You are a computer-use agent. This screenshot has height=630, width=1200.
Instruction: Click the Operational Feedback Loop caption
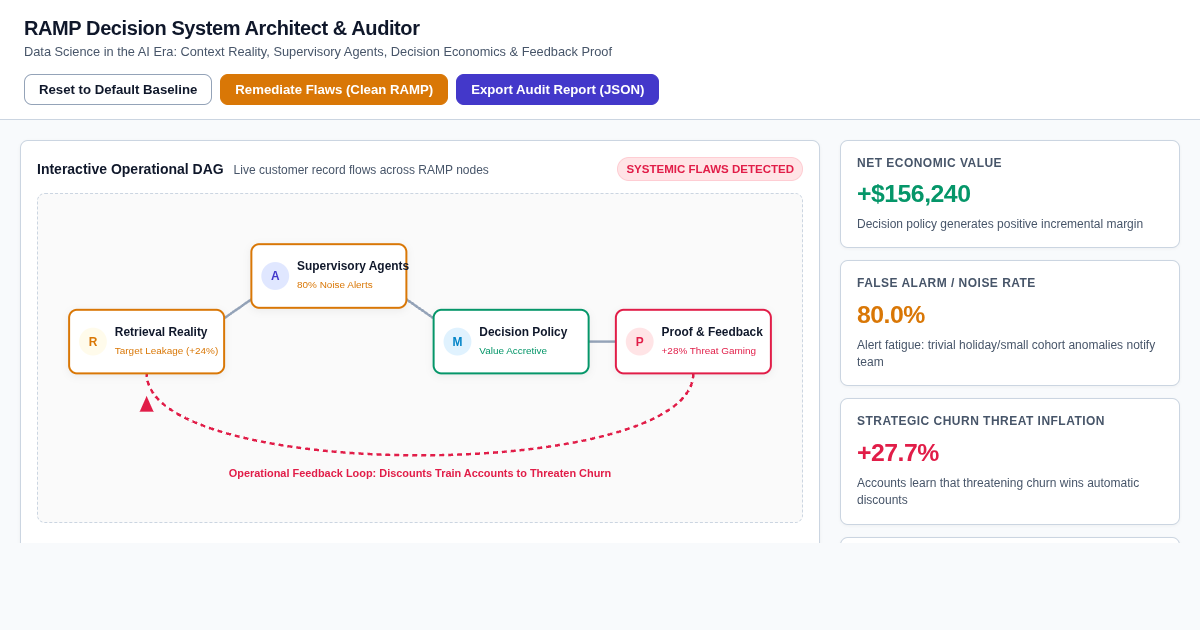tap(420, 473)
